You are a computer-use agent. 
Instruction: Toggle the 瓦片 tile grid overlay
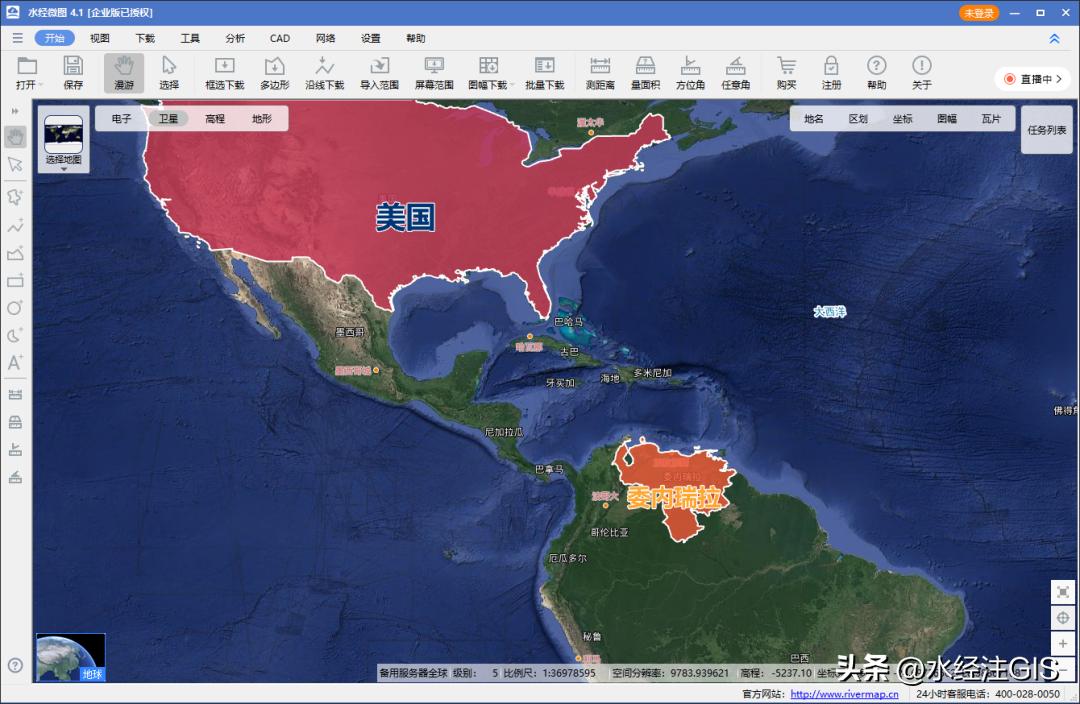coord(991,118)
